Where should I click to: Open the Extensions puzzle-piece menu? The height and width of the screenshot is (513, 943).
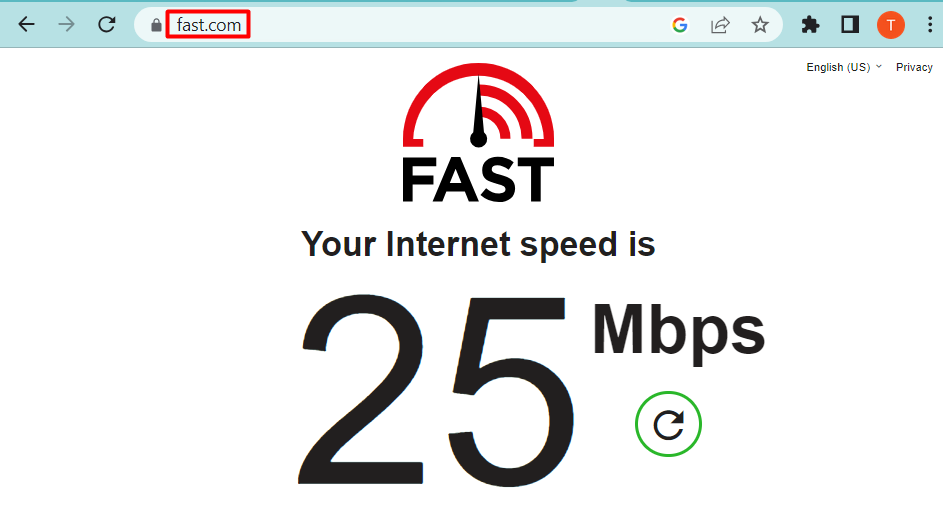coord(810,25)
